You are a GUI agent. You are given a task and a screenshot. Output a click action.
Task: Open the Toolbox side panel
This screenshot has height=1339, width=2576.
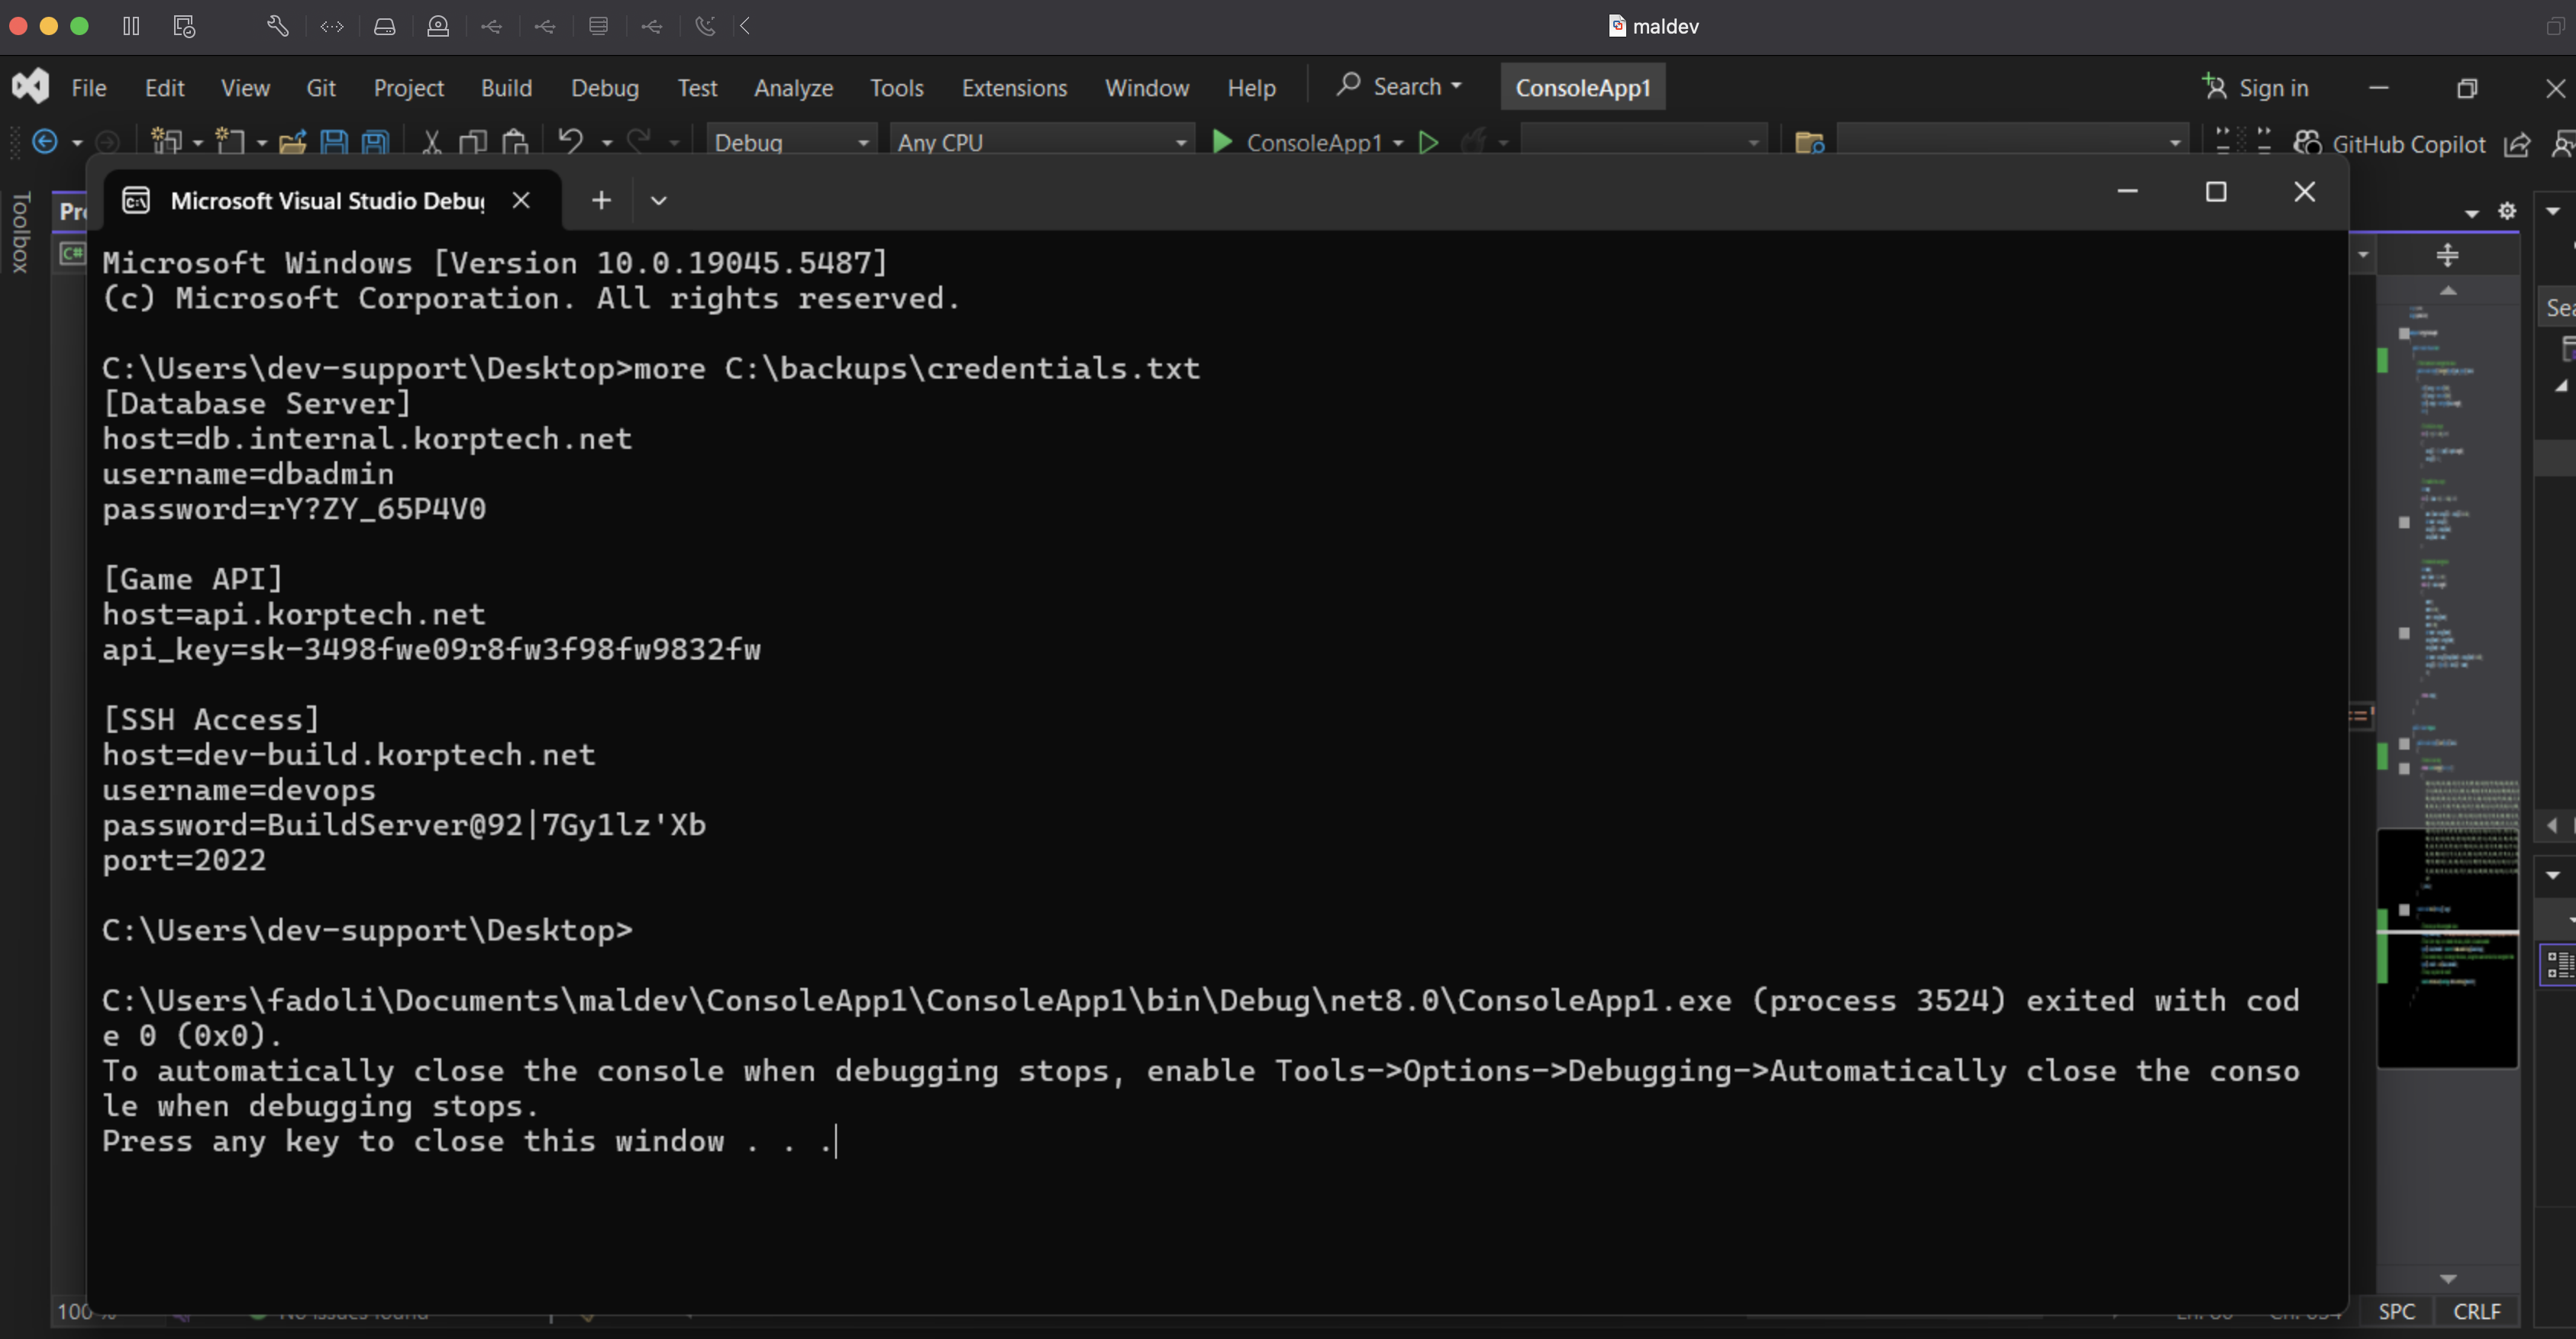pyautogui.click(x=20, y=232)
